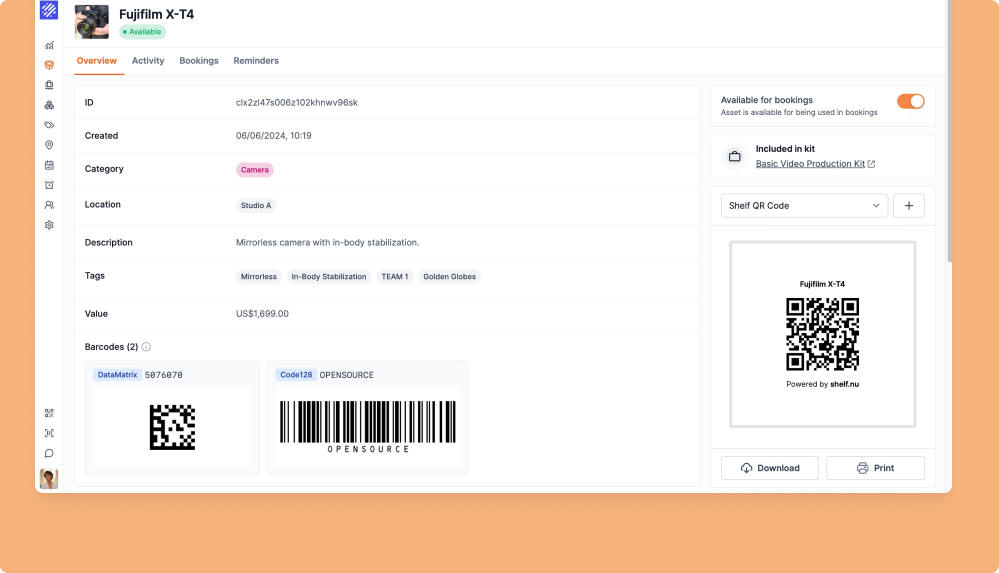The image size is (999, 573).
Task: Click the plus button next to Shelf QR Code
Action: [x=909, y=205]
